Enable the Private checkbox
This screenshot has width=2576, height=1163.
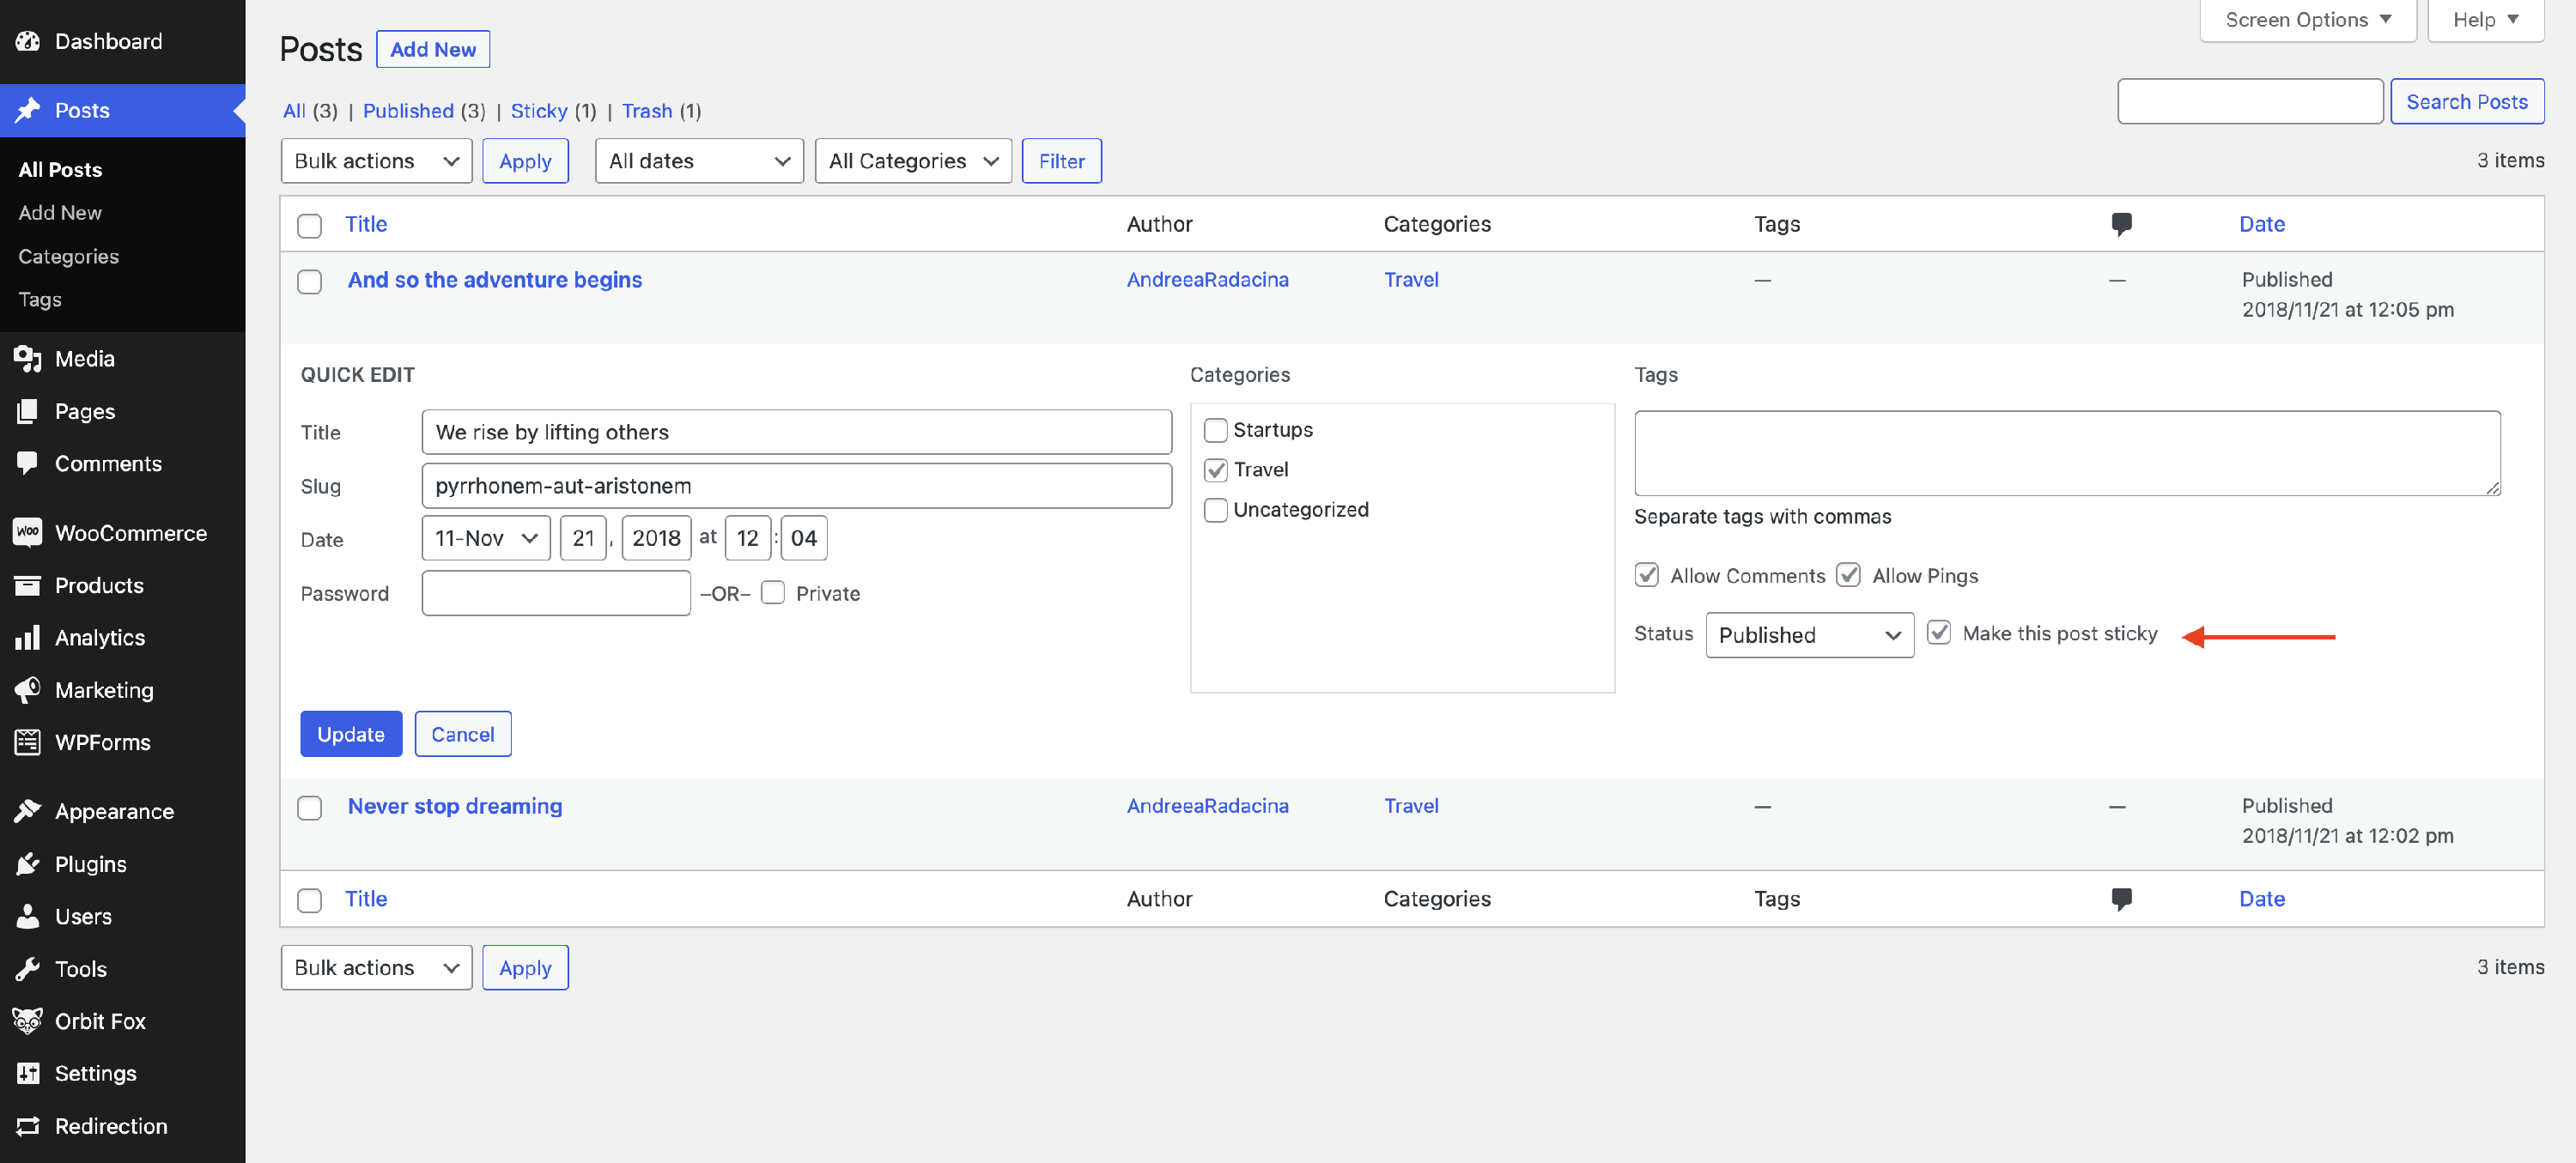[773, 593]
